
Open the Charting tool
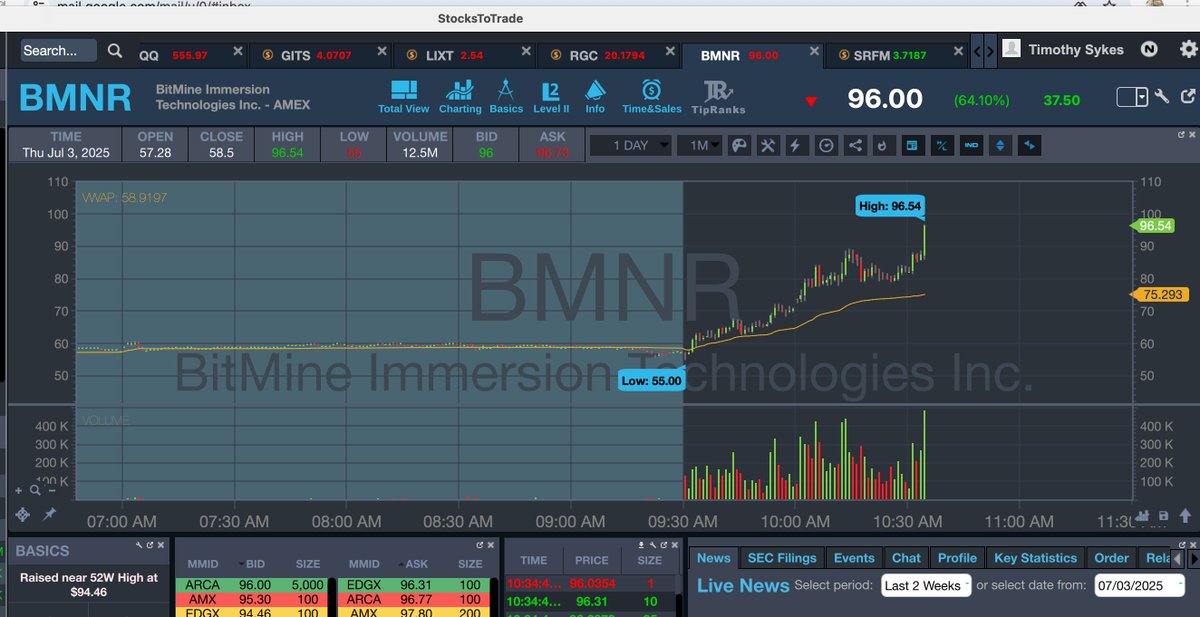pyautogui.click(x=460, y=96)
